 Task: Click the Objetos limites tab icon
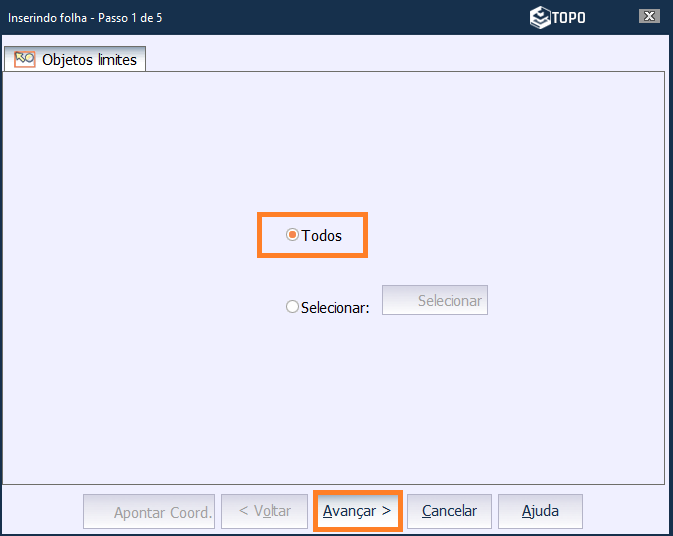coord(25,59)
